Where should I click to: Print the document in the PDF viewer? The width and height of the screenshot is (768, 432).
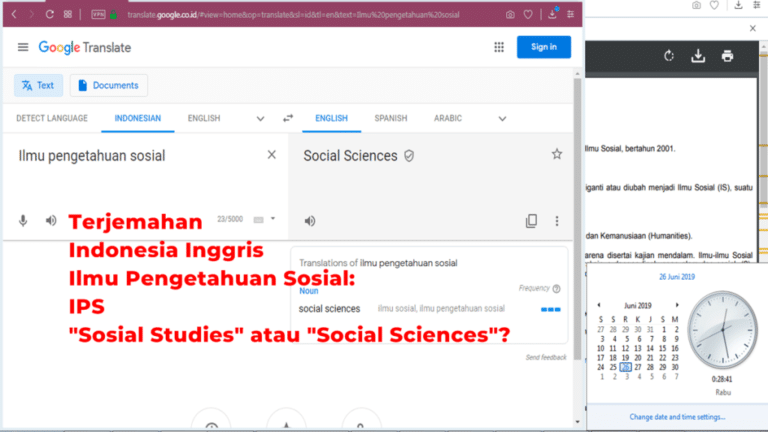[x=727, y=56]
